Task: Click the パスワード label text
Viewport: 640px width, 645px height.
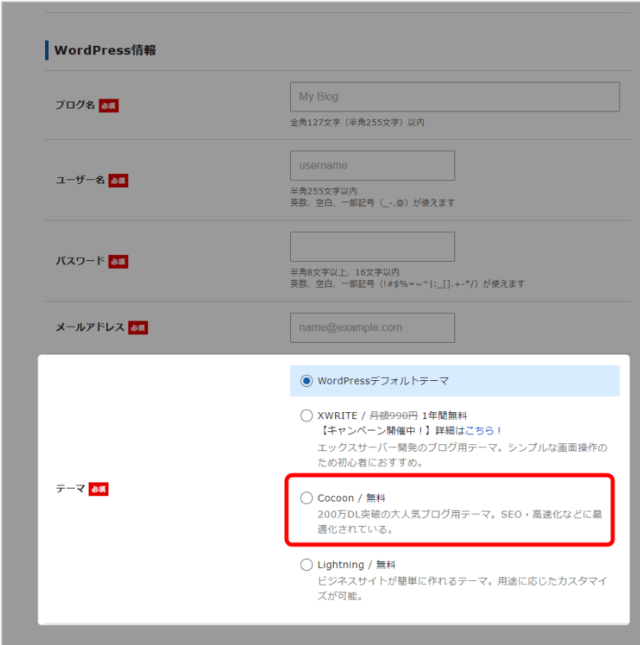Action: [x=80, y=261]
